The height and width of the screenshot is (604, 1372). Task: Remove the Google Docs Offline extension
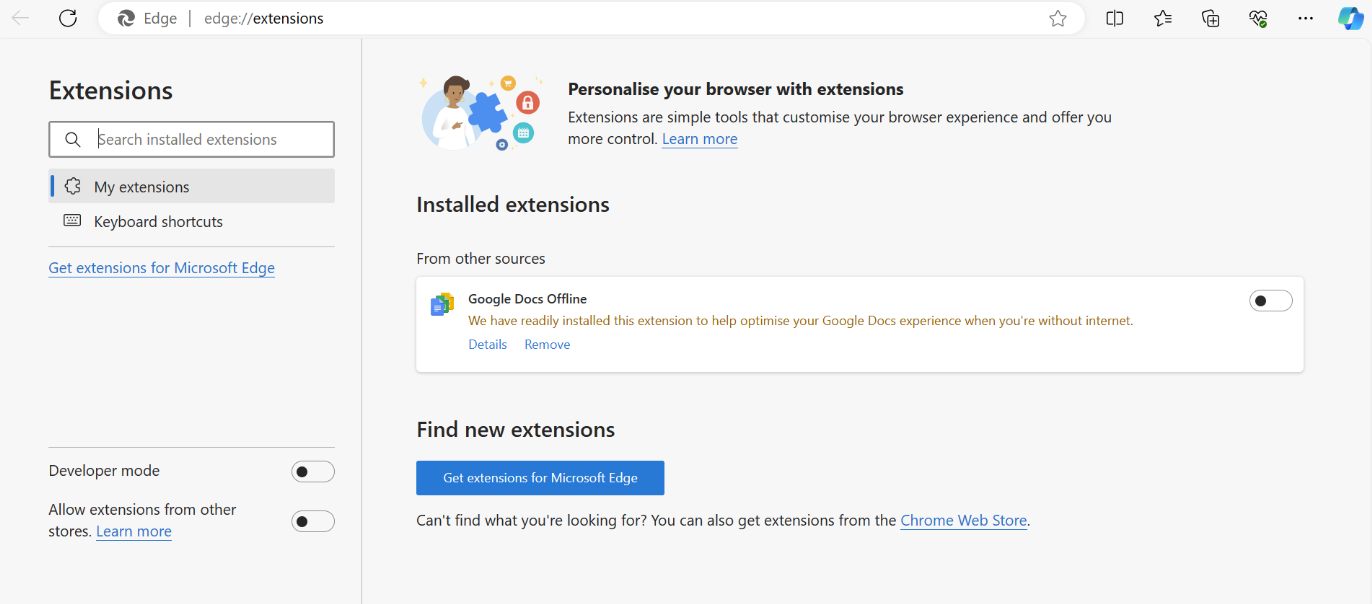click(547, 344)
